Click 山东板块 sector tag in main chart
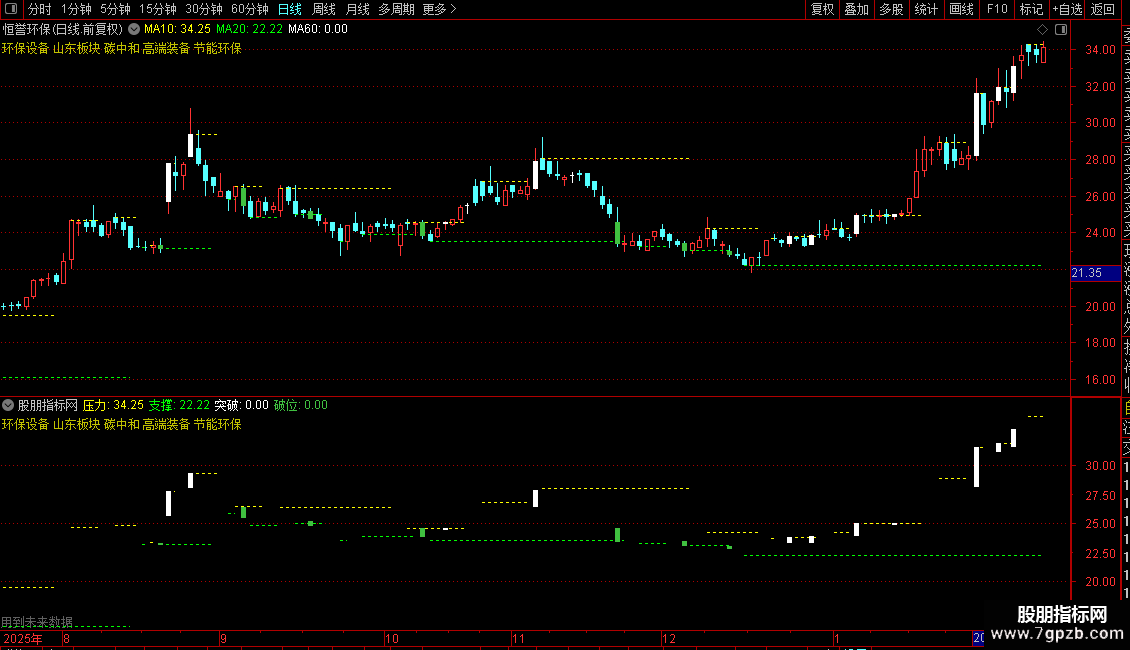This screenshot has height=650, width=1130. [x=76, y=48]
